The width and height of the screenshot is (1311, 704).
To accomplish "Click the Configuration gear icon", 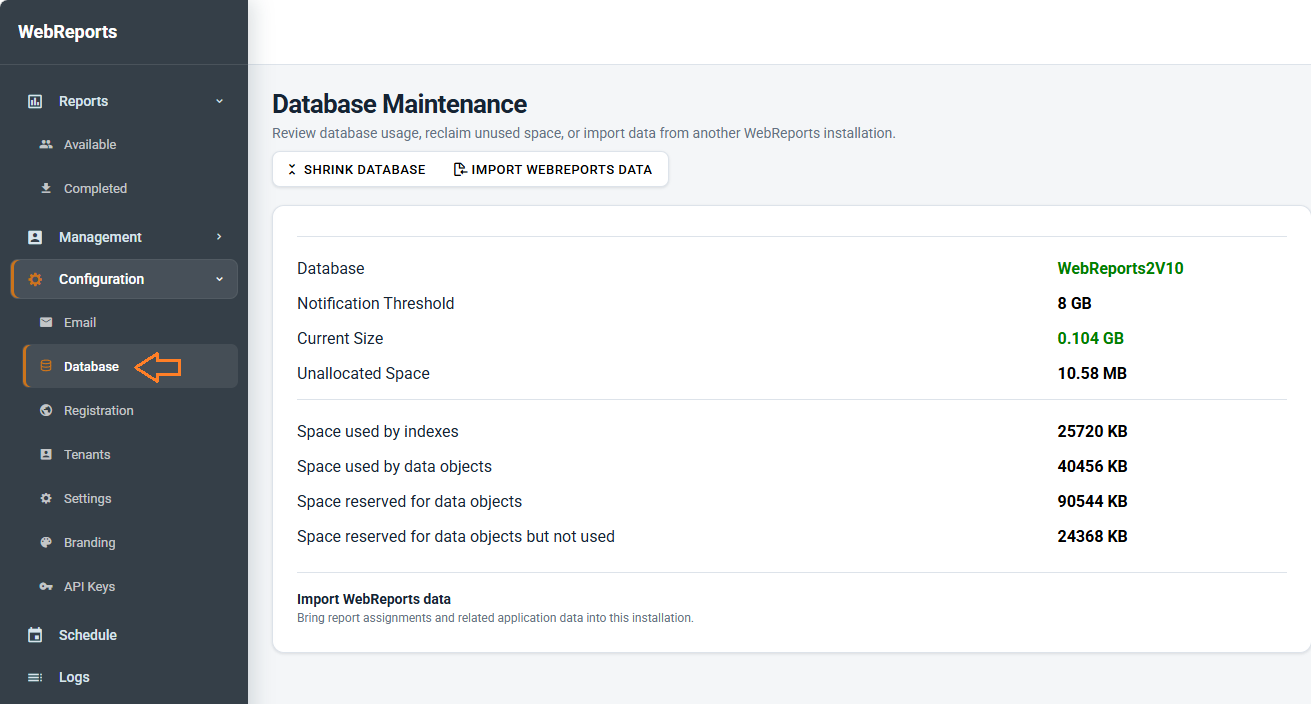I will [x=35, y=279].
